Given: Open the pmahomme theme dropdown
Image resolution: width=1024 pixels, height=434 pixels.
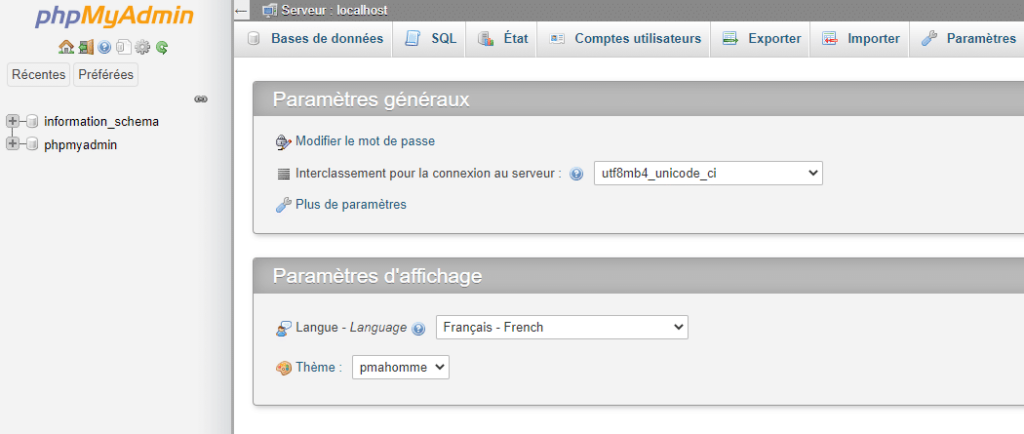Looking at the screenshot, I should (x=400, y=367).
